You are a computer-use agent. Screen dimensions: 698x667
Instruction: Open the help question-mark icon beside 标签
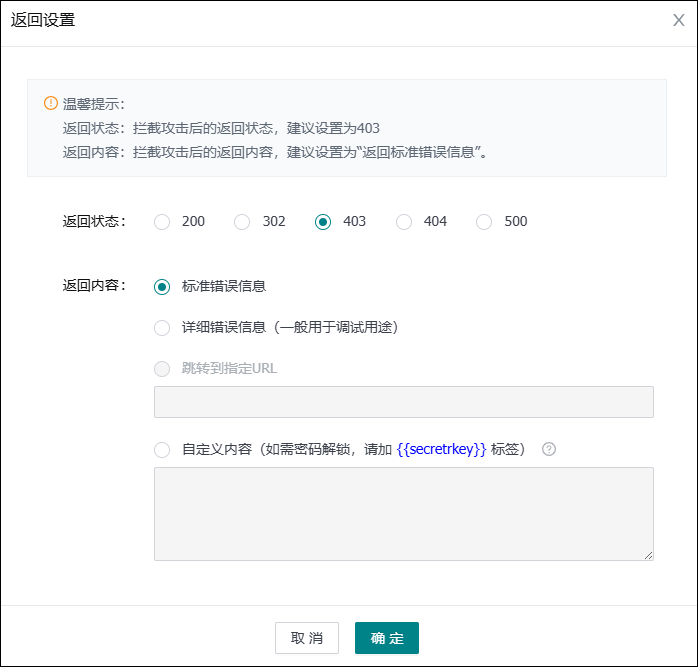(549, 449)
